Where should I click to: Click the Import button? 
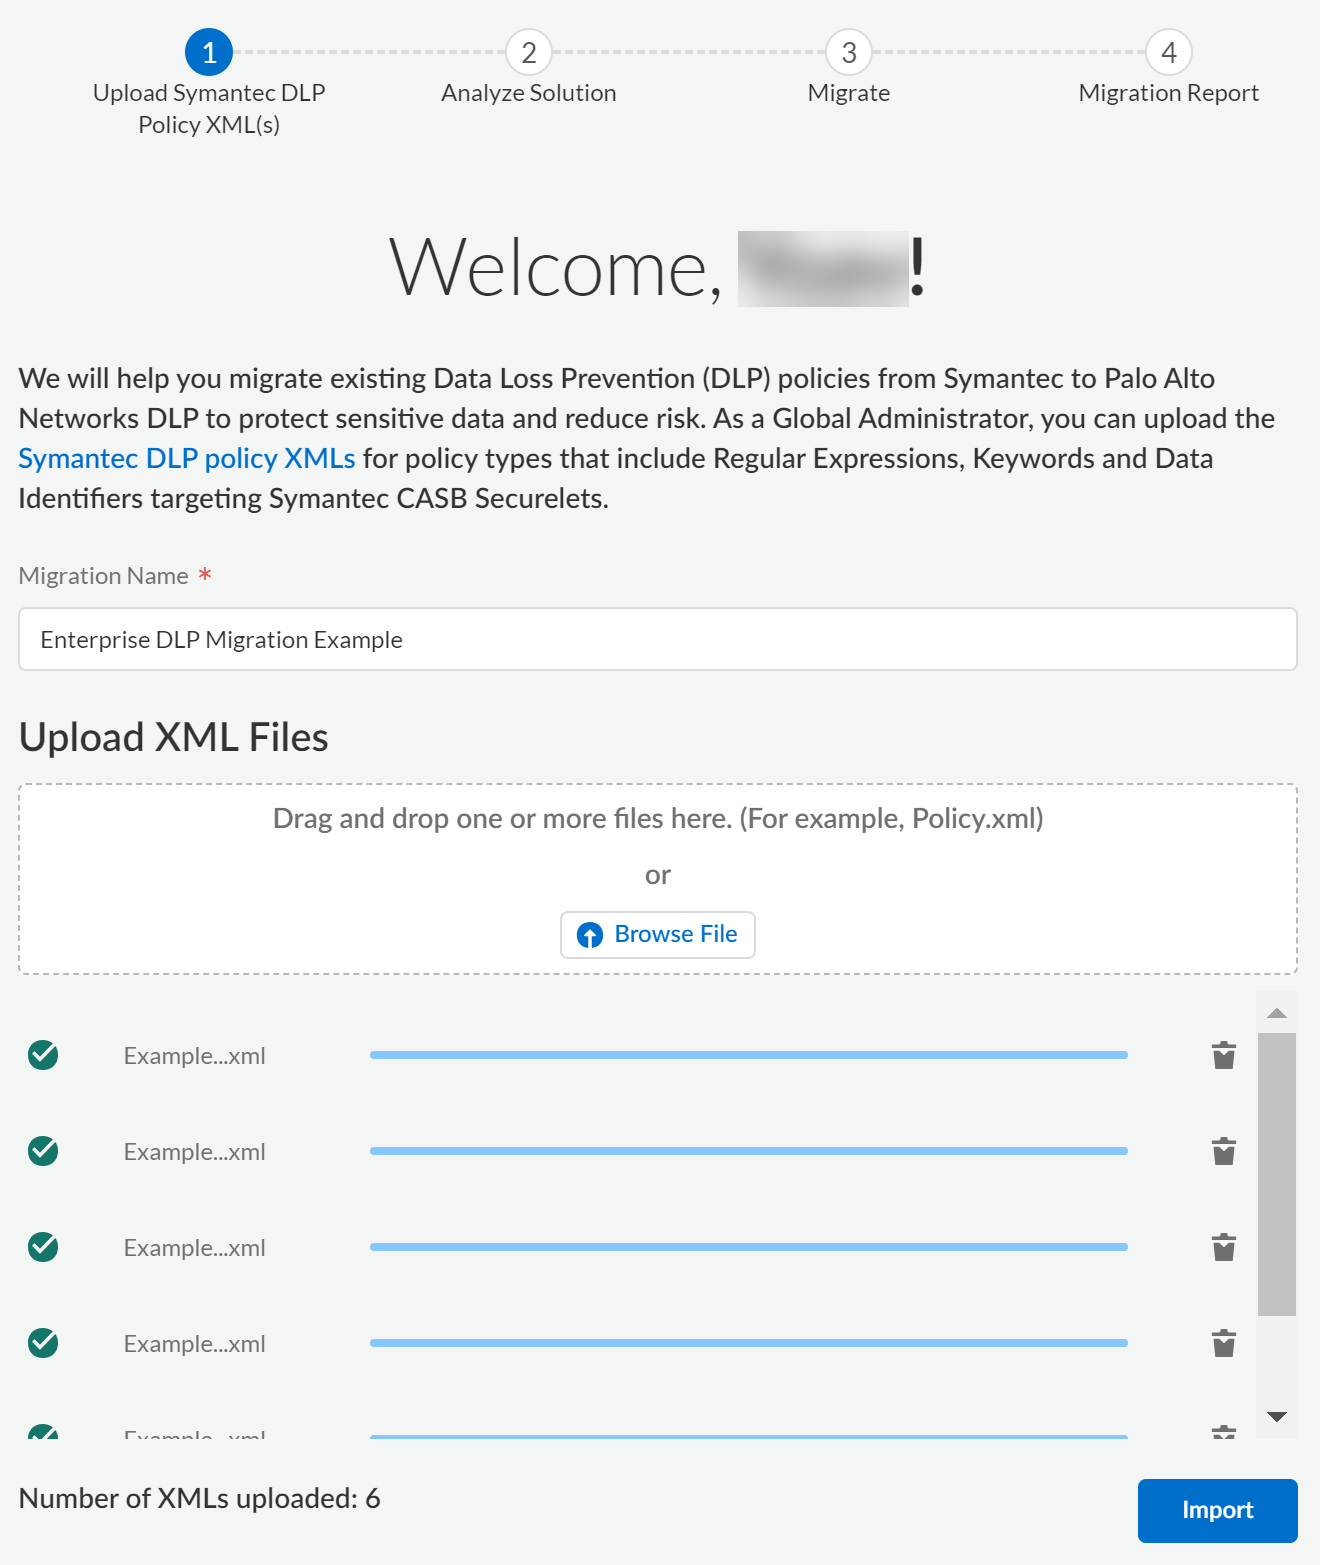click(1218, 1510)
